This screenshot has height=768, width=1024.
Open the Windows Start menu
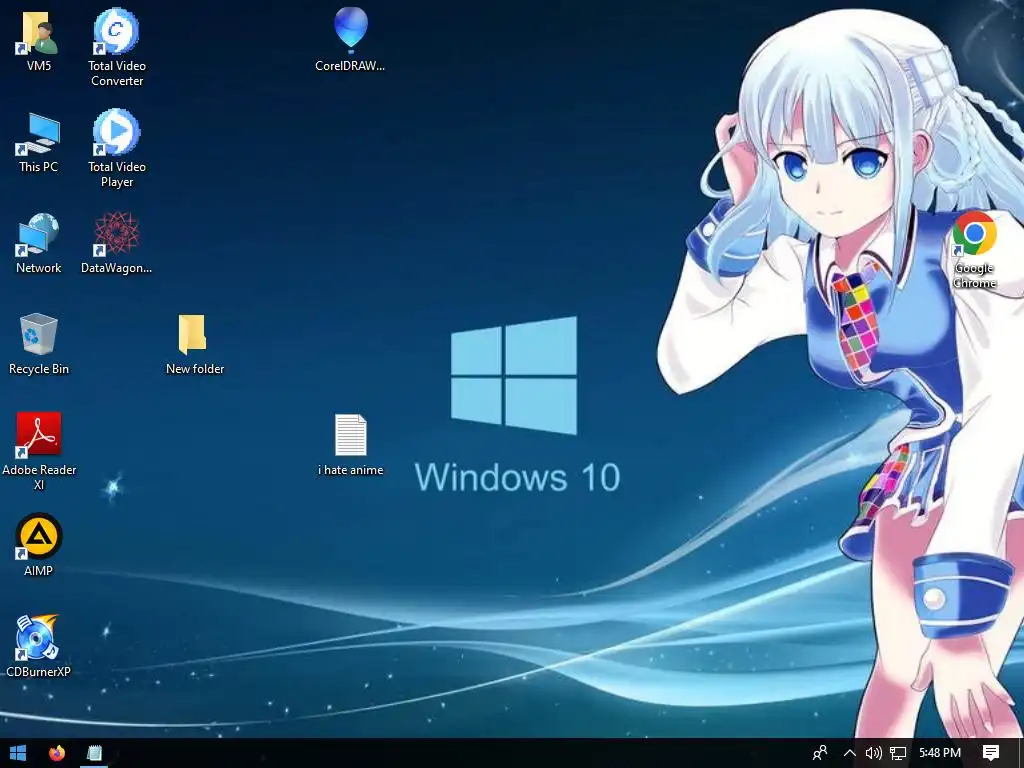18,753
